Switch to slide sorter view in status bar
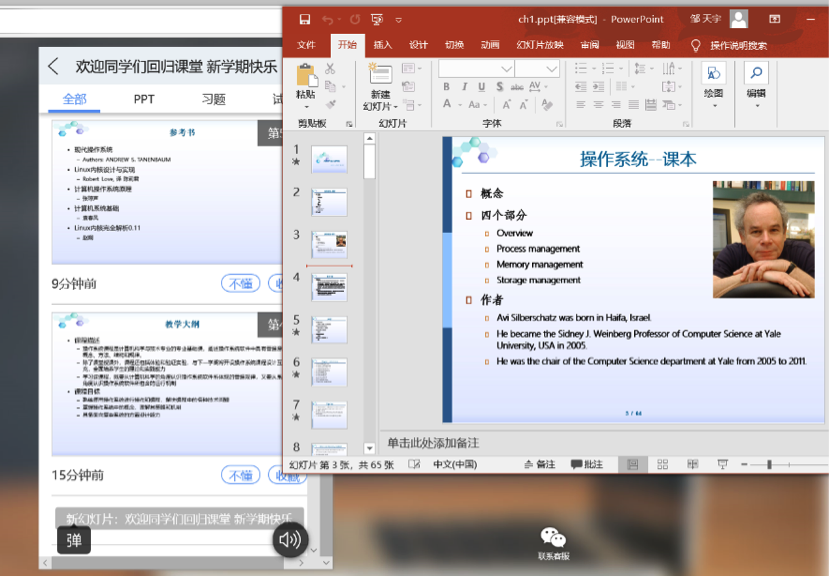 click(x=662, y=465)
